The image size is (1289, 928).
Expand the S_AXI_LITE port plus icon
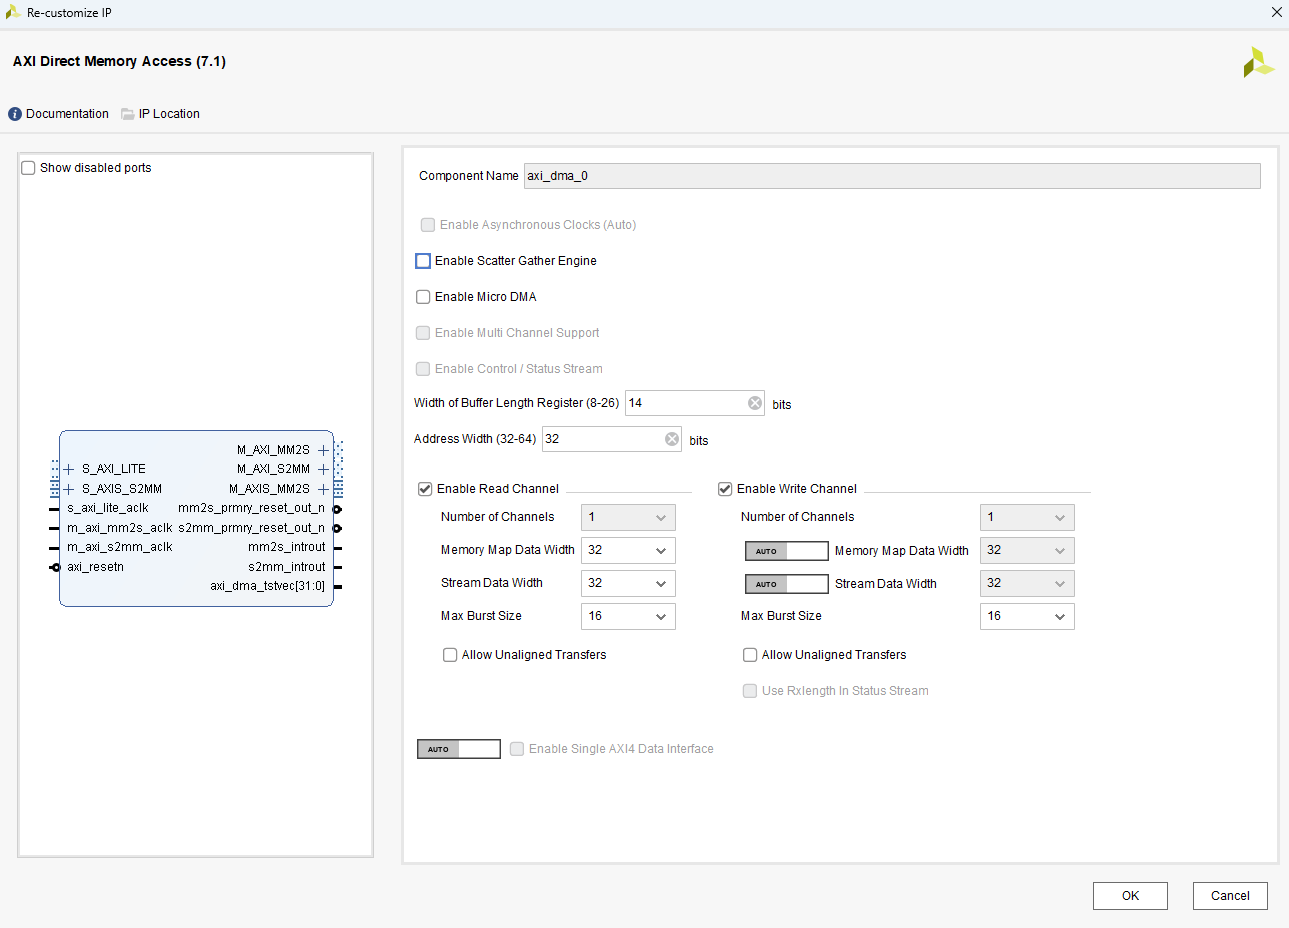point(69,469)
